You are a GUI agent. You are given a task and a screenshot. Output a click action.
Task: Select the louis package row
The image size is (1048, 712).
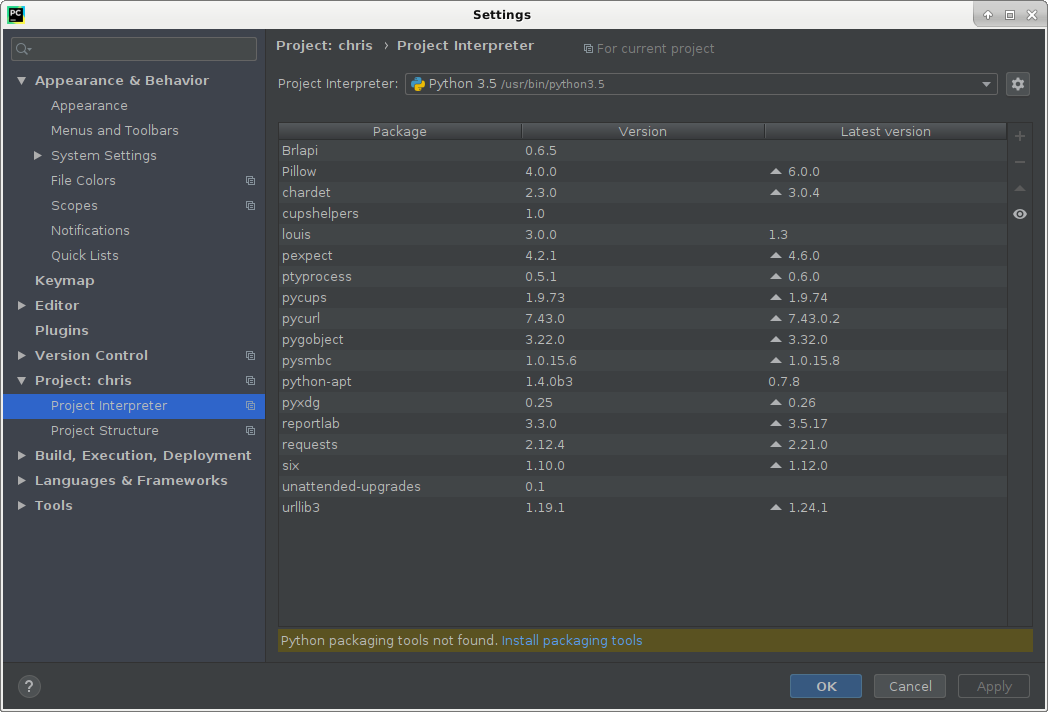coord(642,235)
